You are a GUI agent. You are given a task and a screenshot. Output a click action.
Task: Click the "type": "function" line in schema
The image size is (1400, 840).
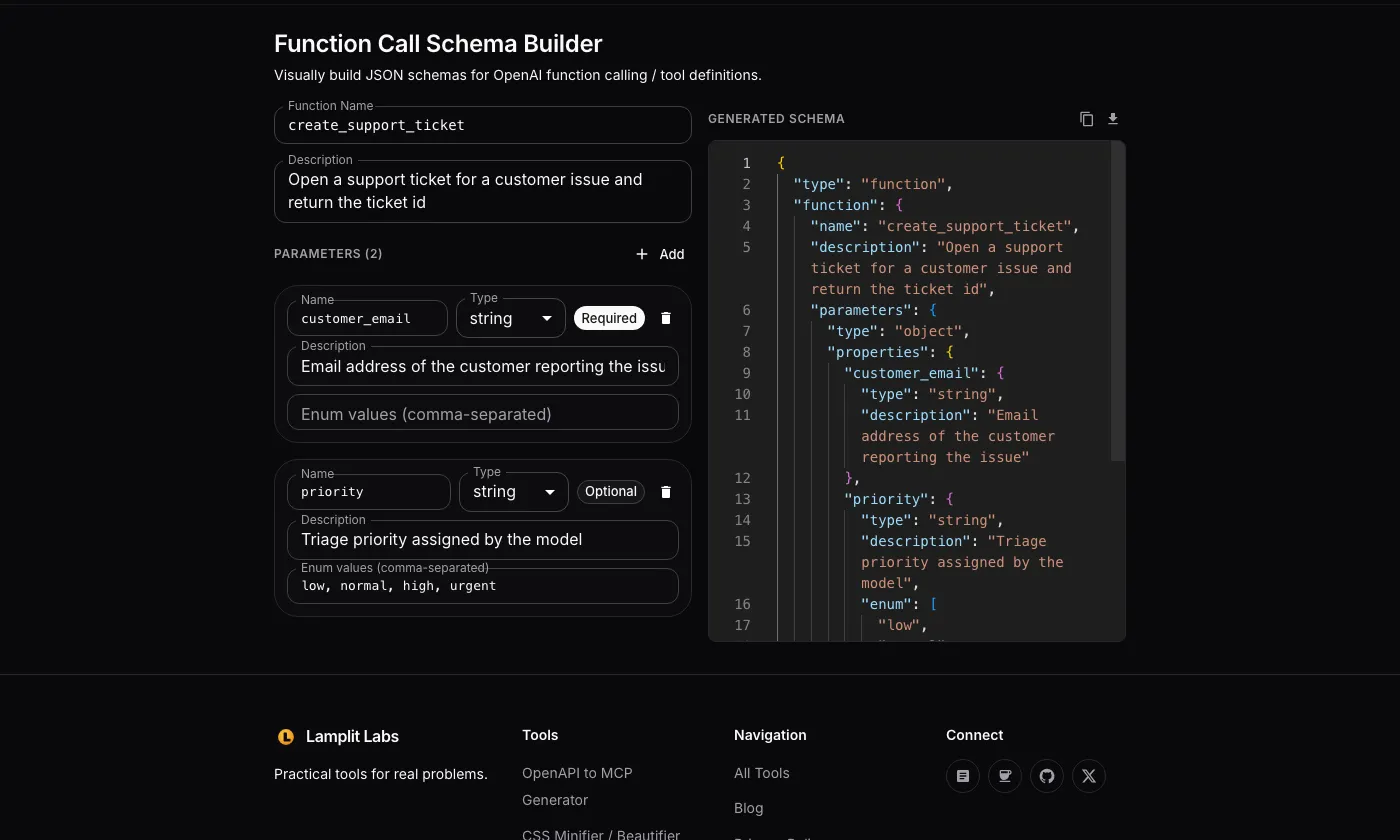pos(873,184)
